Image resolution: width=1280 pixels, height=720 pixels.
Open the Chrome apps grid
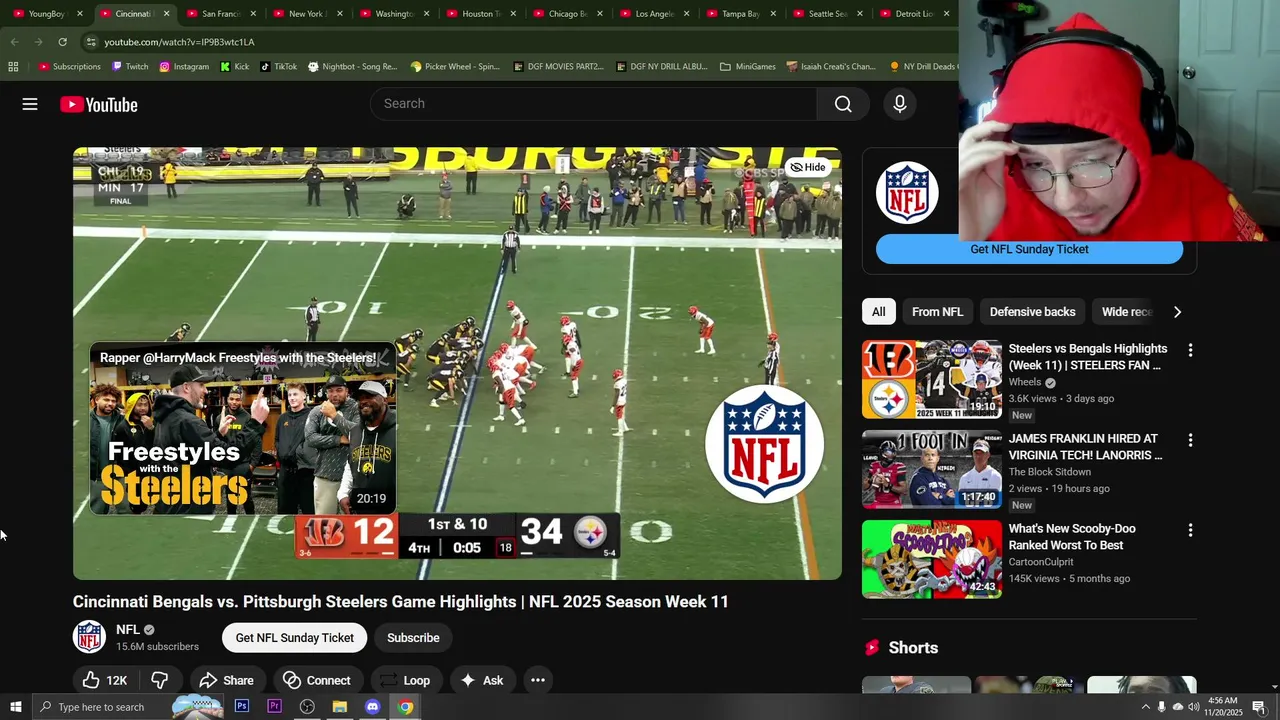pyautogui.click(x=13, y=67)
